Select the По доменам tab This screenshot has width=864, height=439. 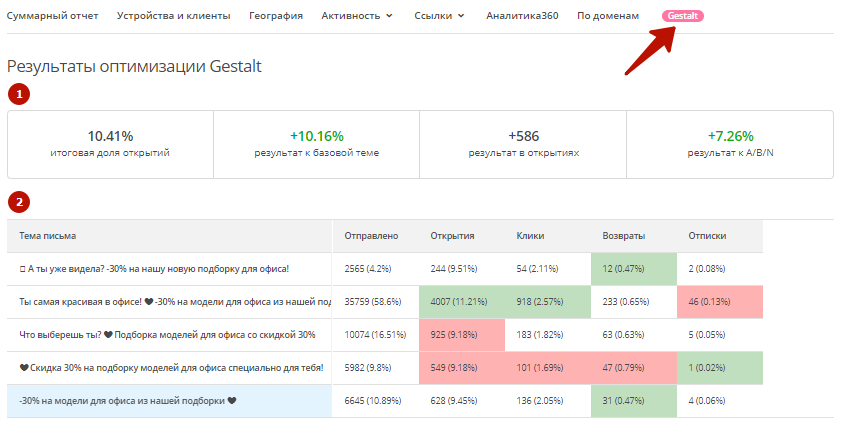pos(608,16)
